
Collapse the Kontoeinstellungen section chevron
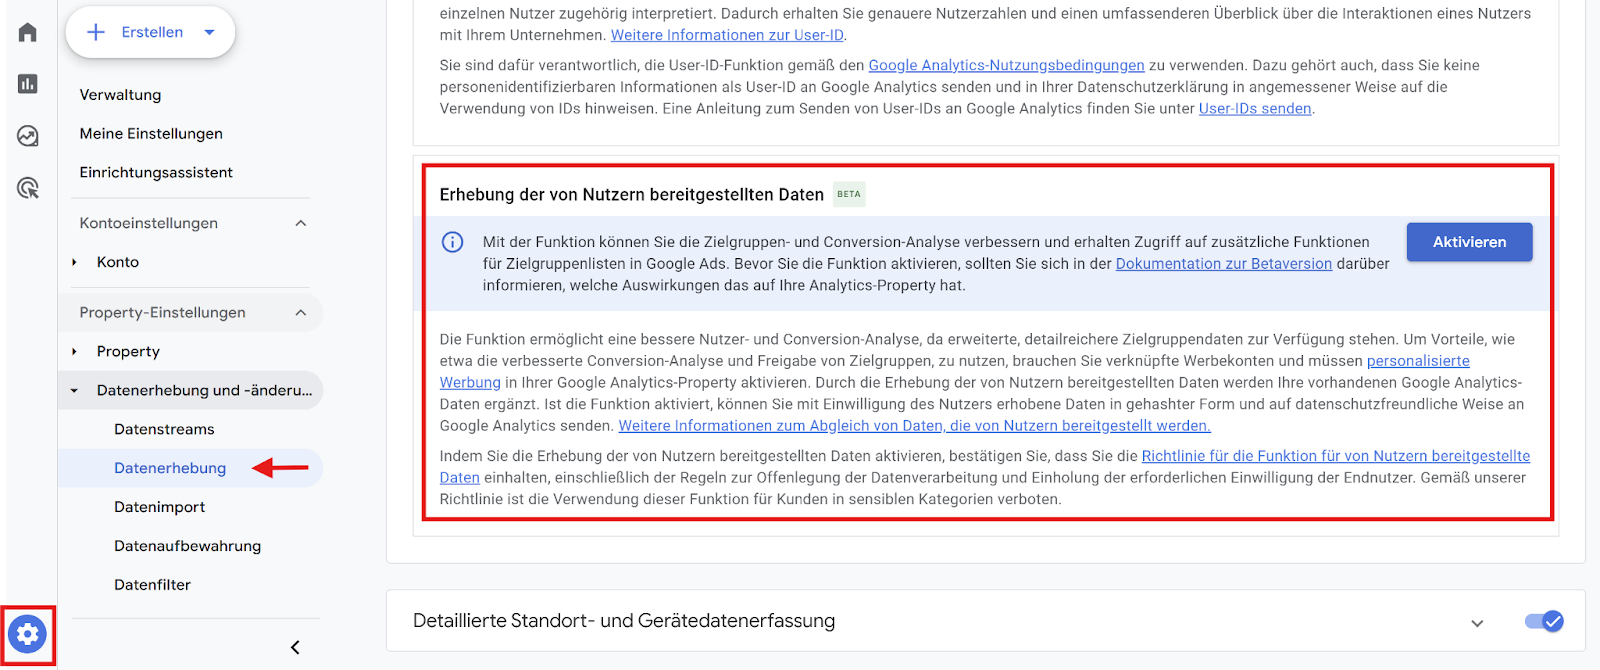coord(301,223)
